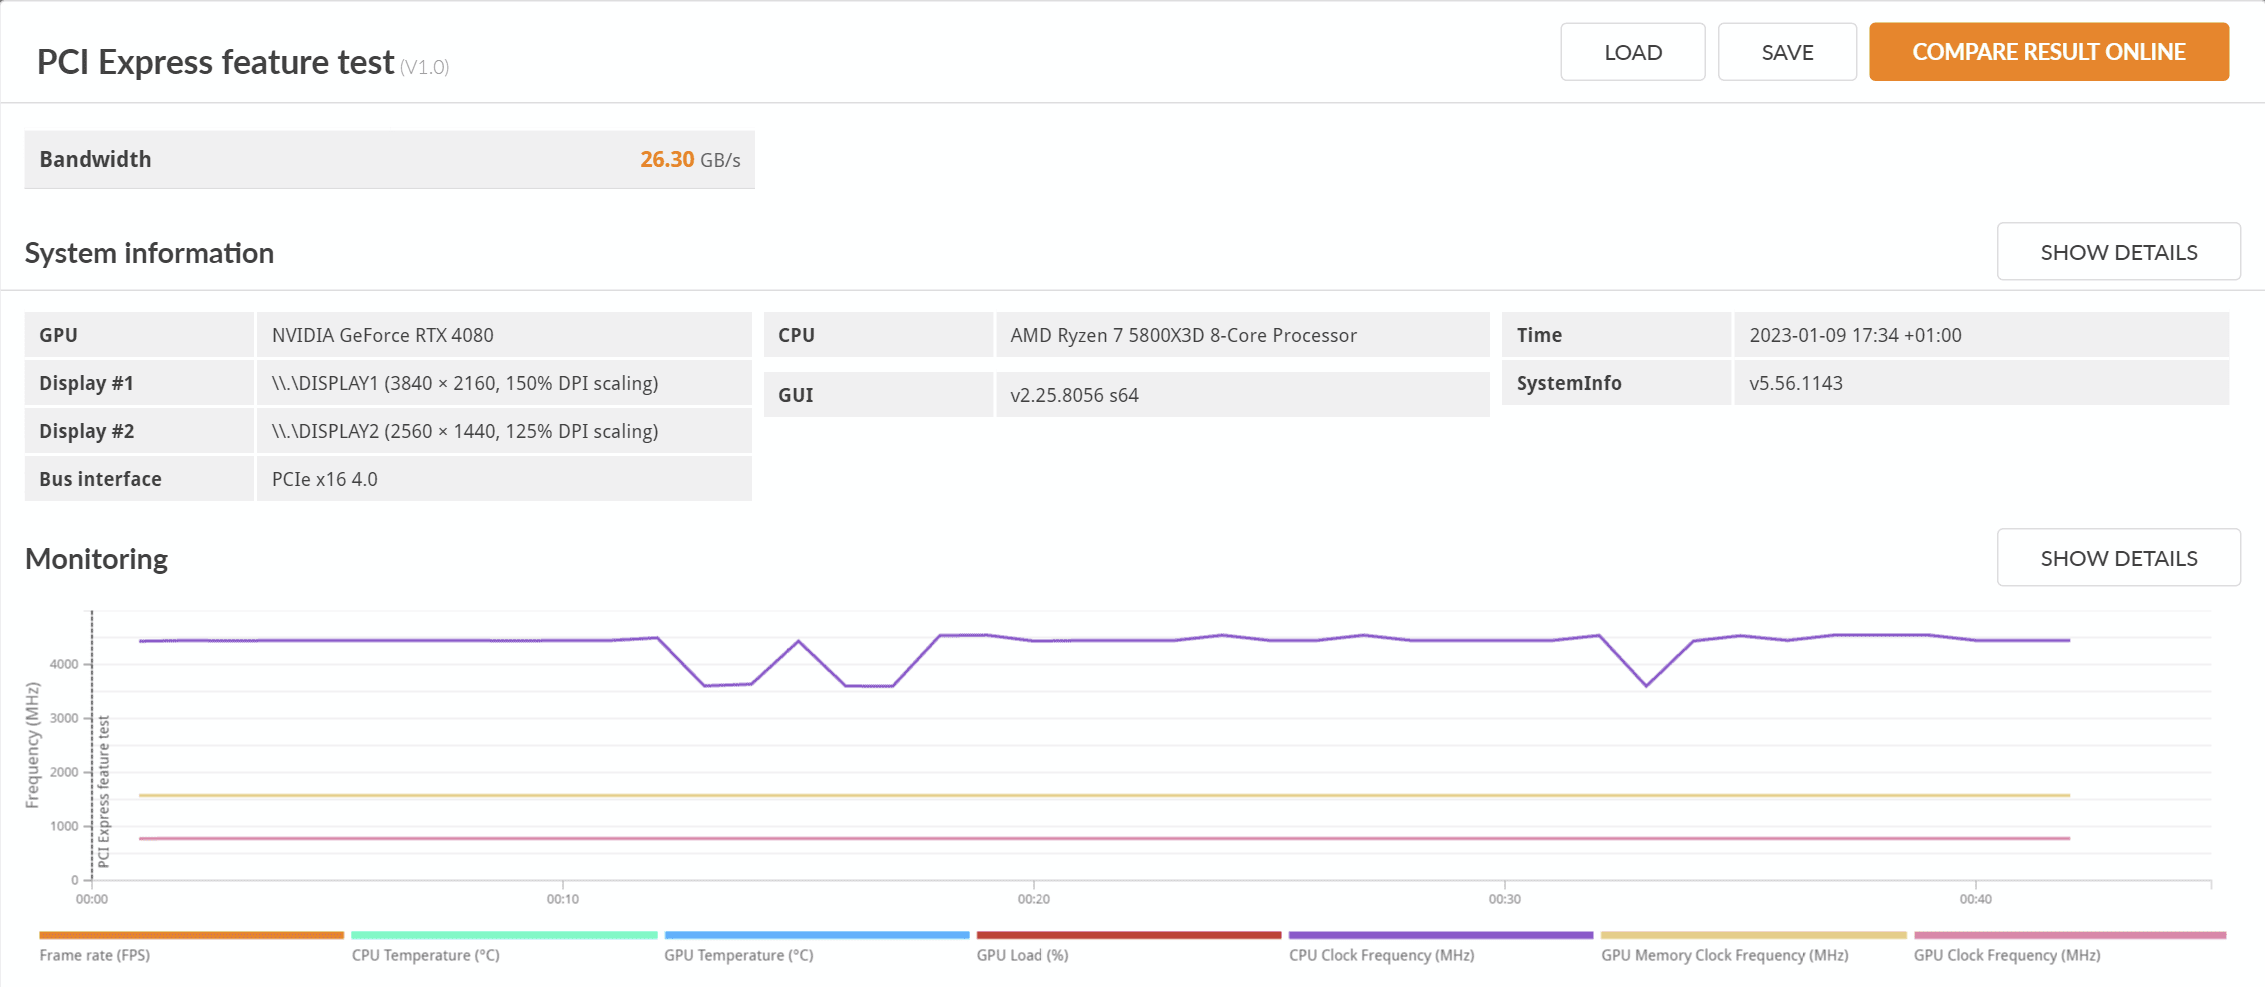The height and width of the screenshot is (987, 2265).
Task: Hide the GPU Load (%) series
Action: [x=1023, y=955]
